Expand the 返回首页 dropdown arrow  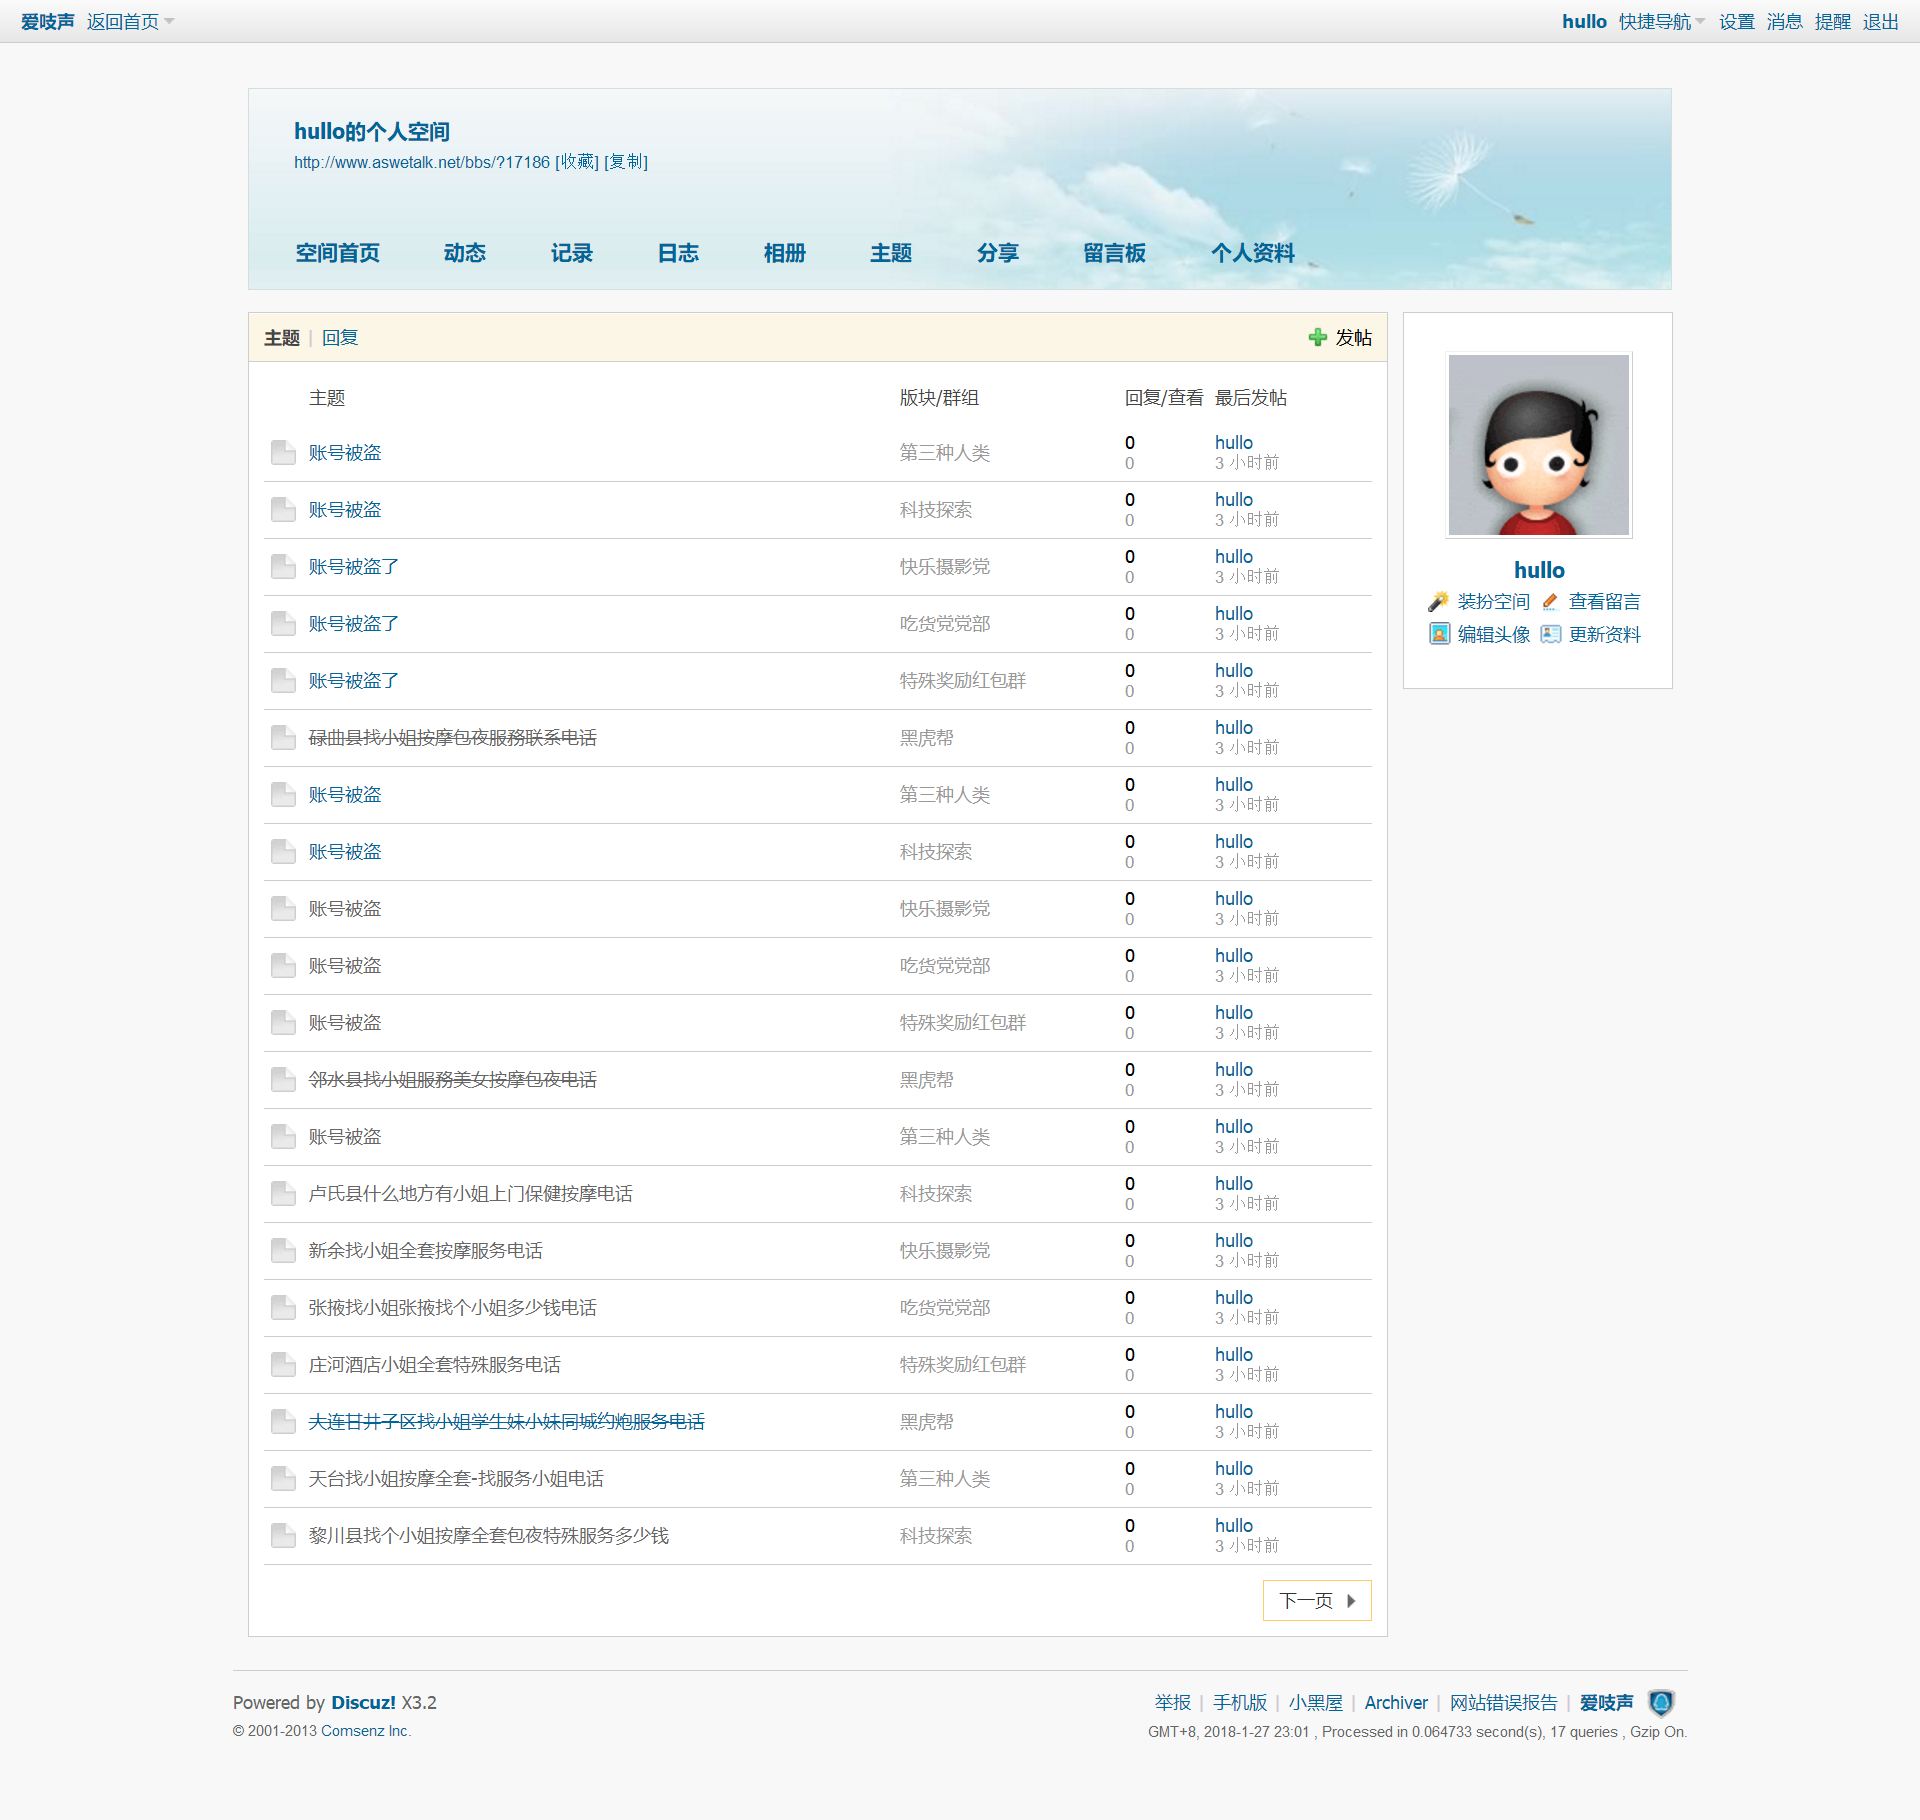point(169,22)
